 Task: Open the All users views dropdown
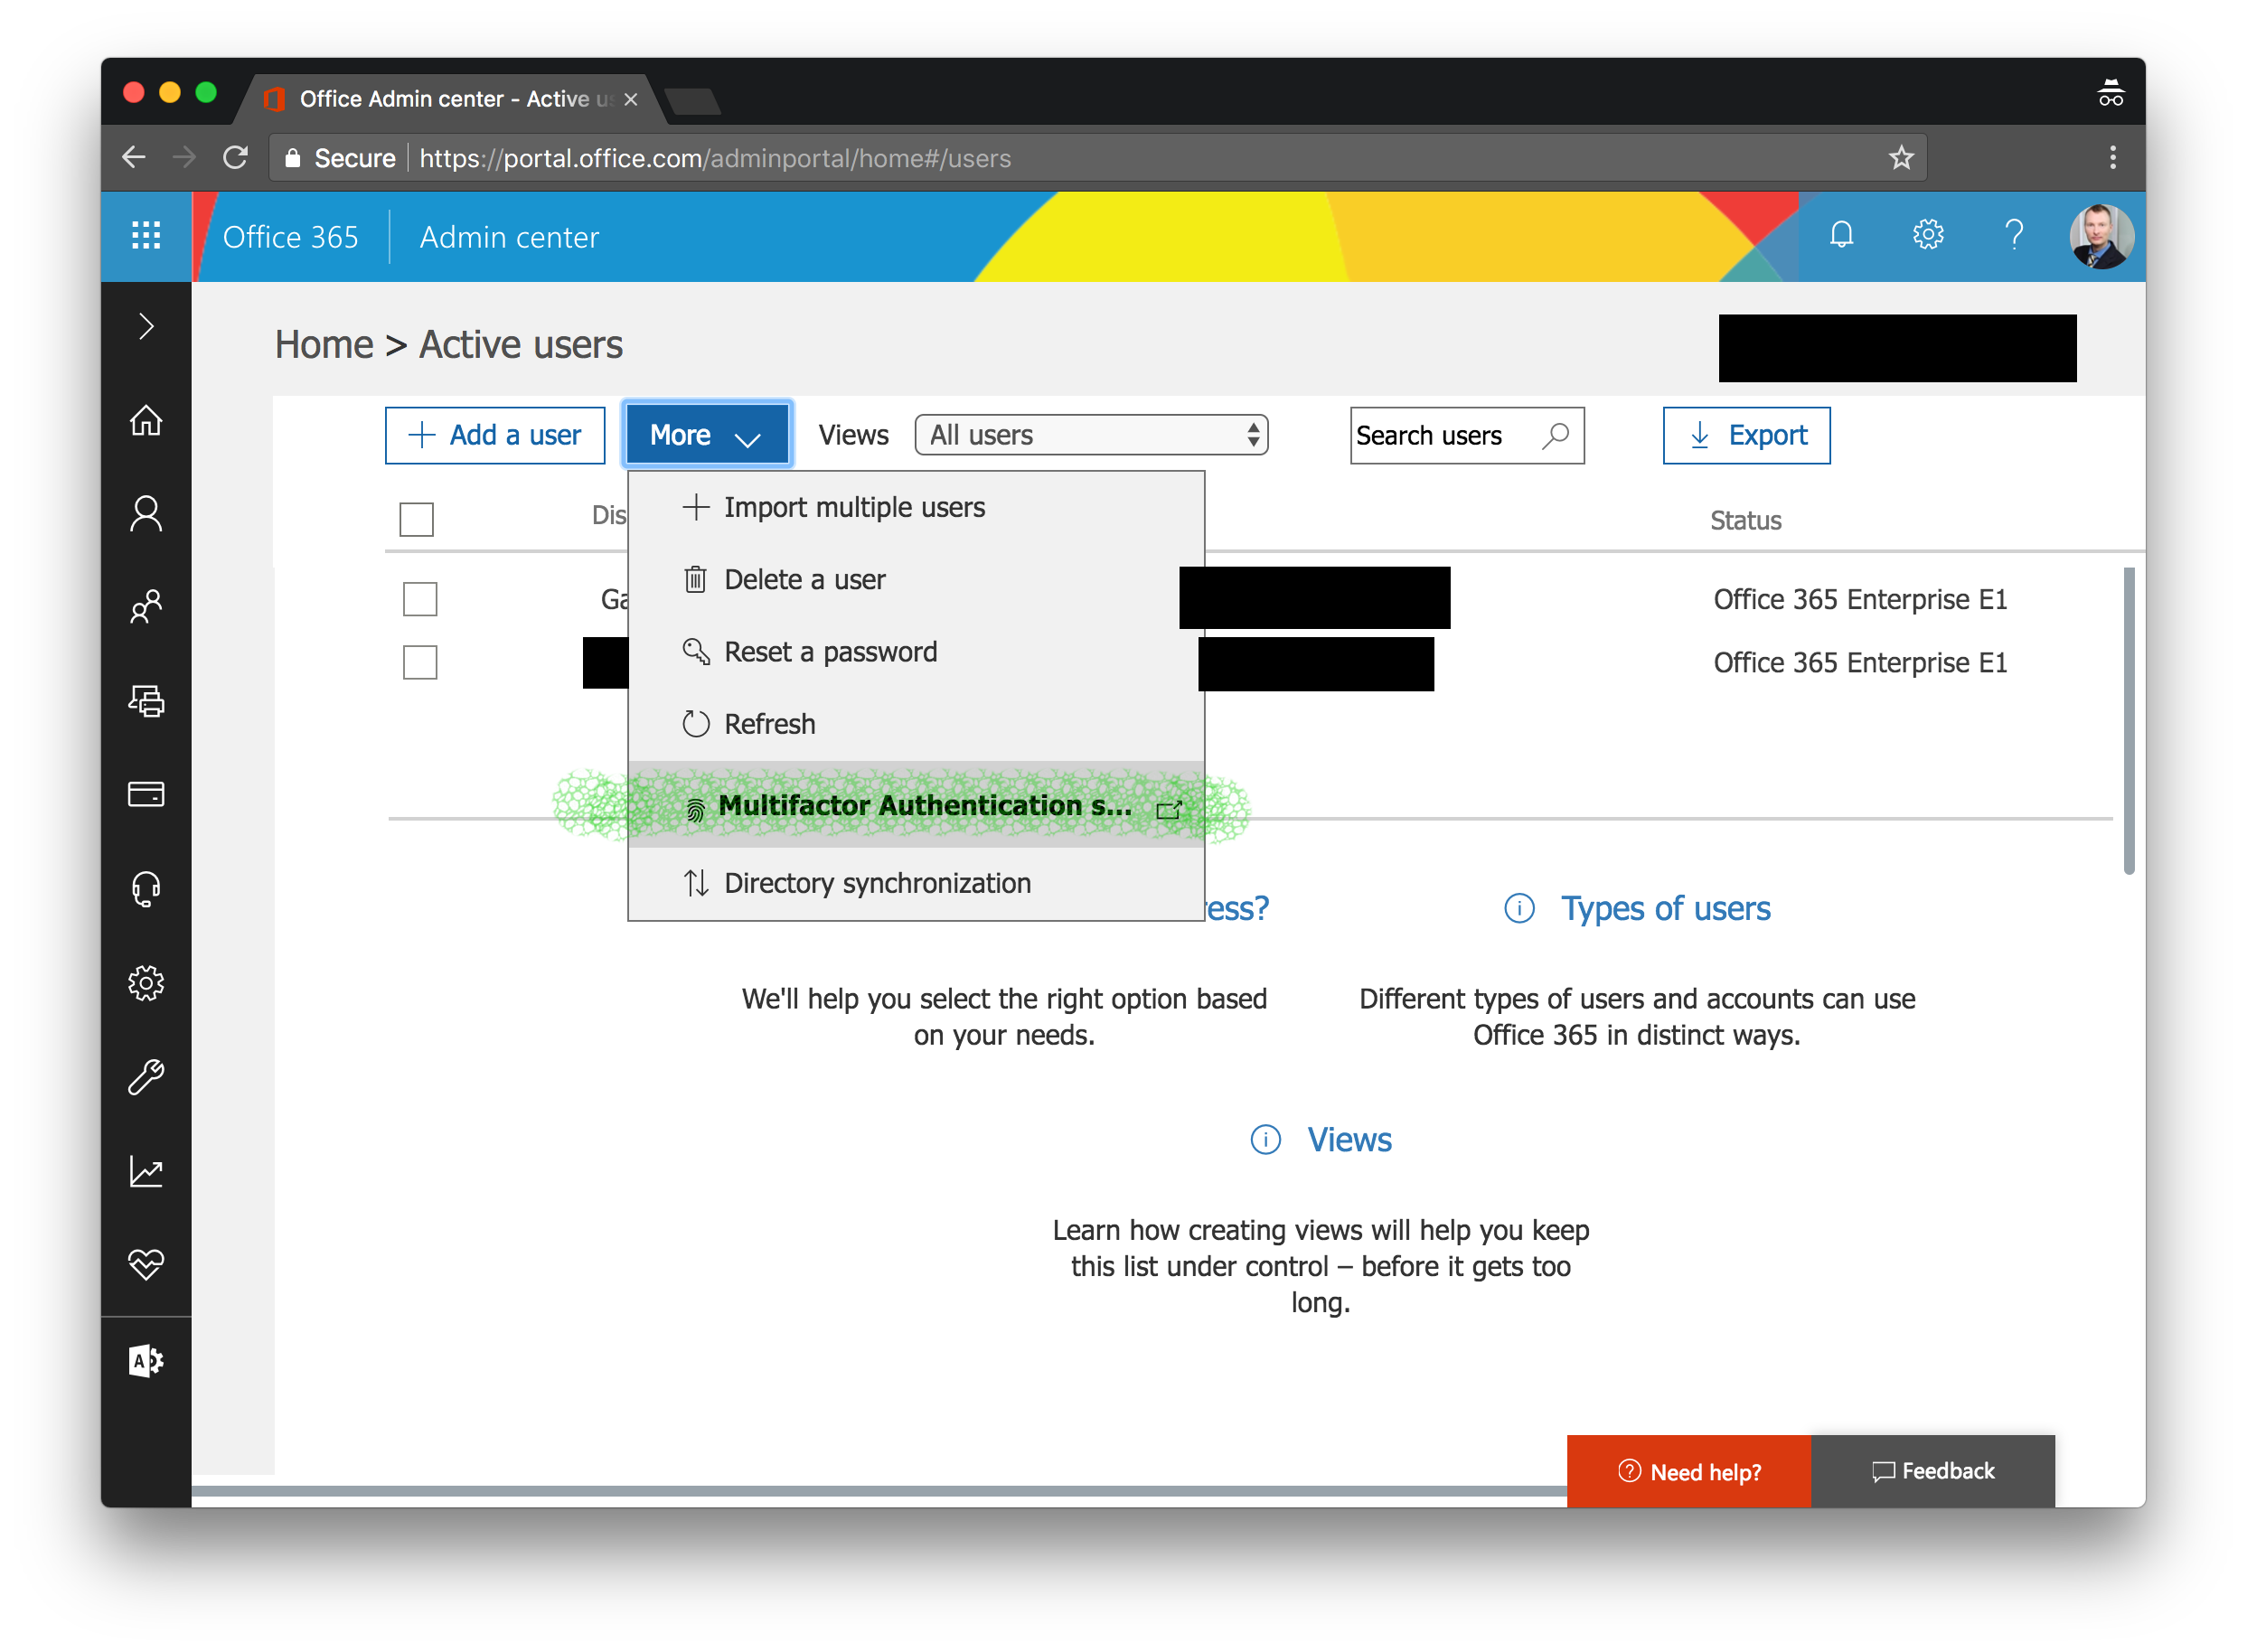click(1090, 435)
